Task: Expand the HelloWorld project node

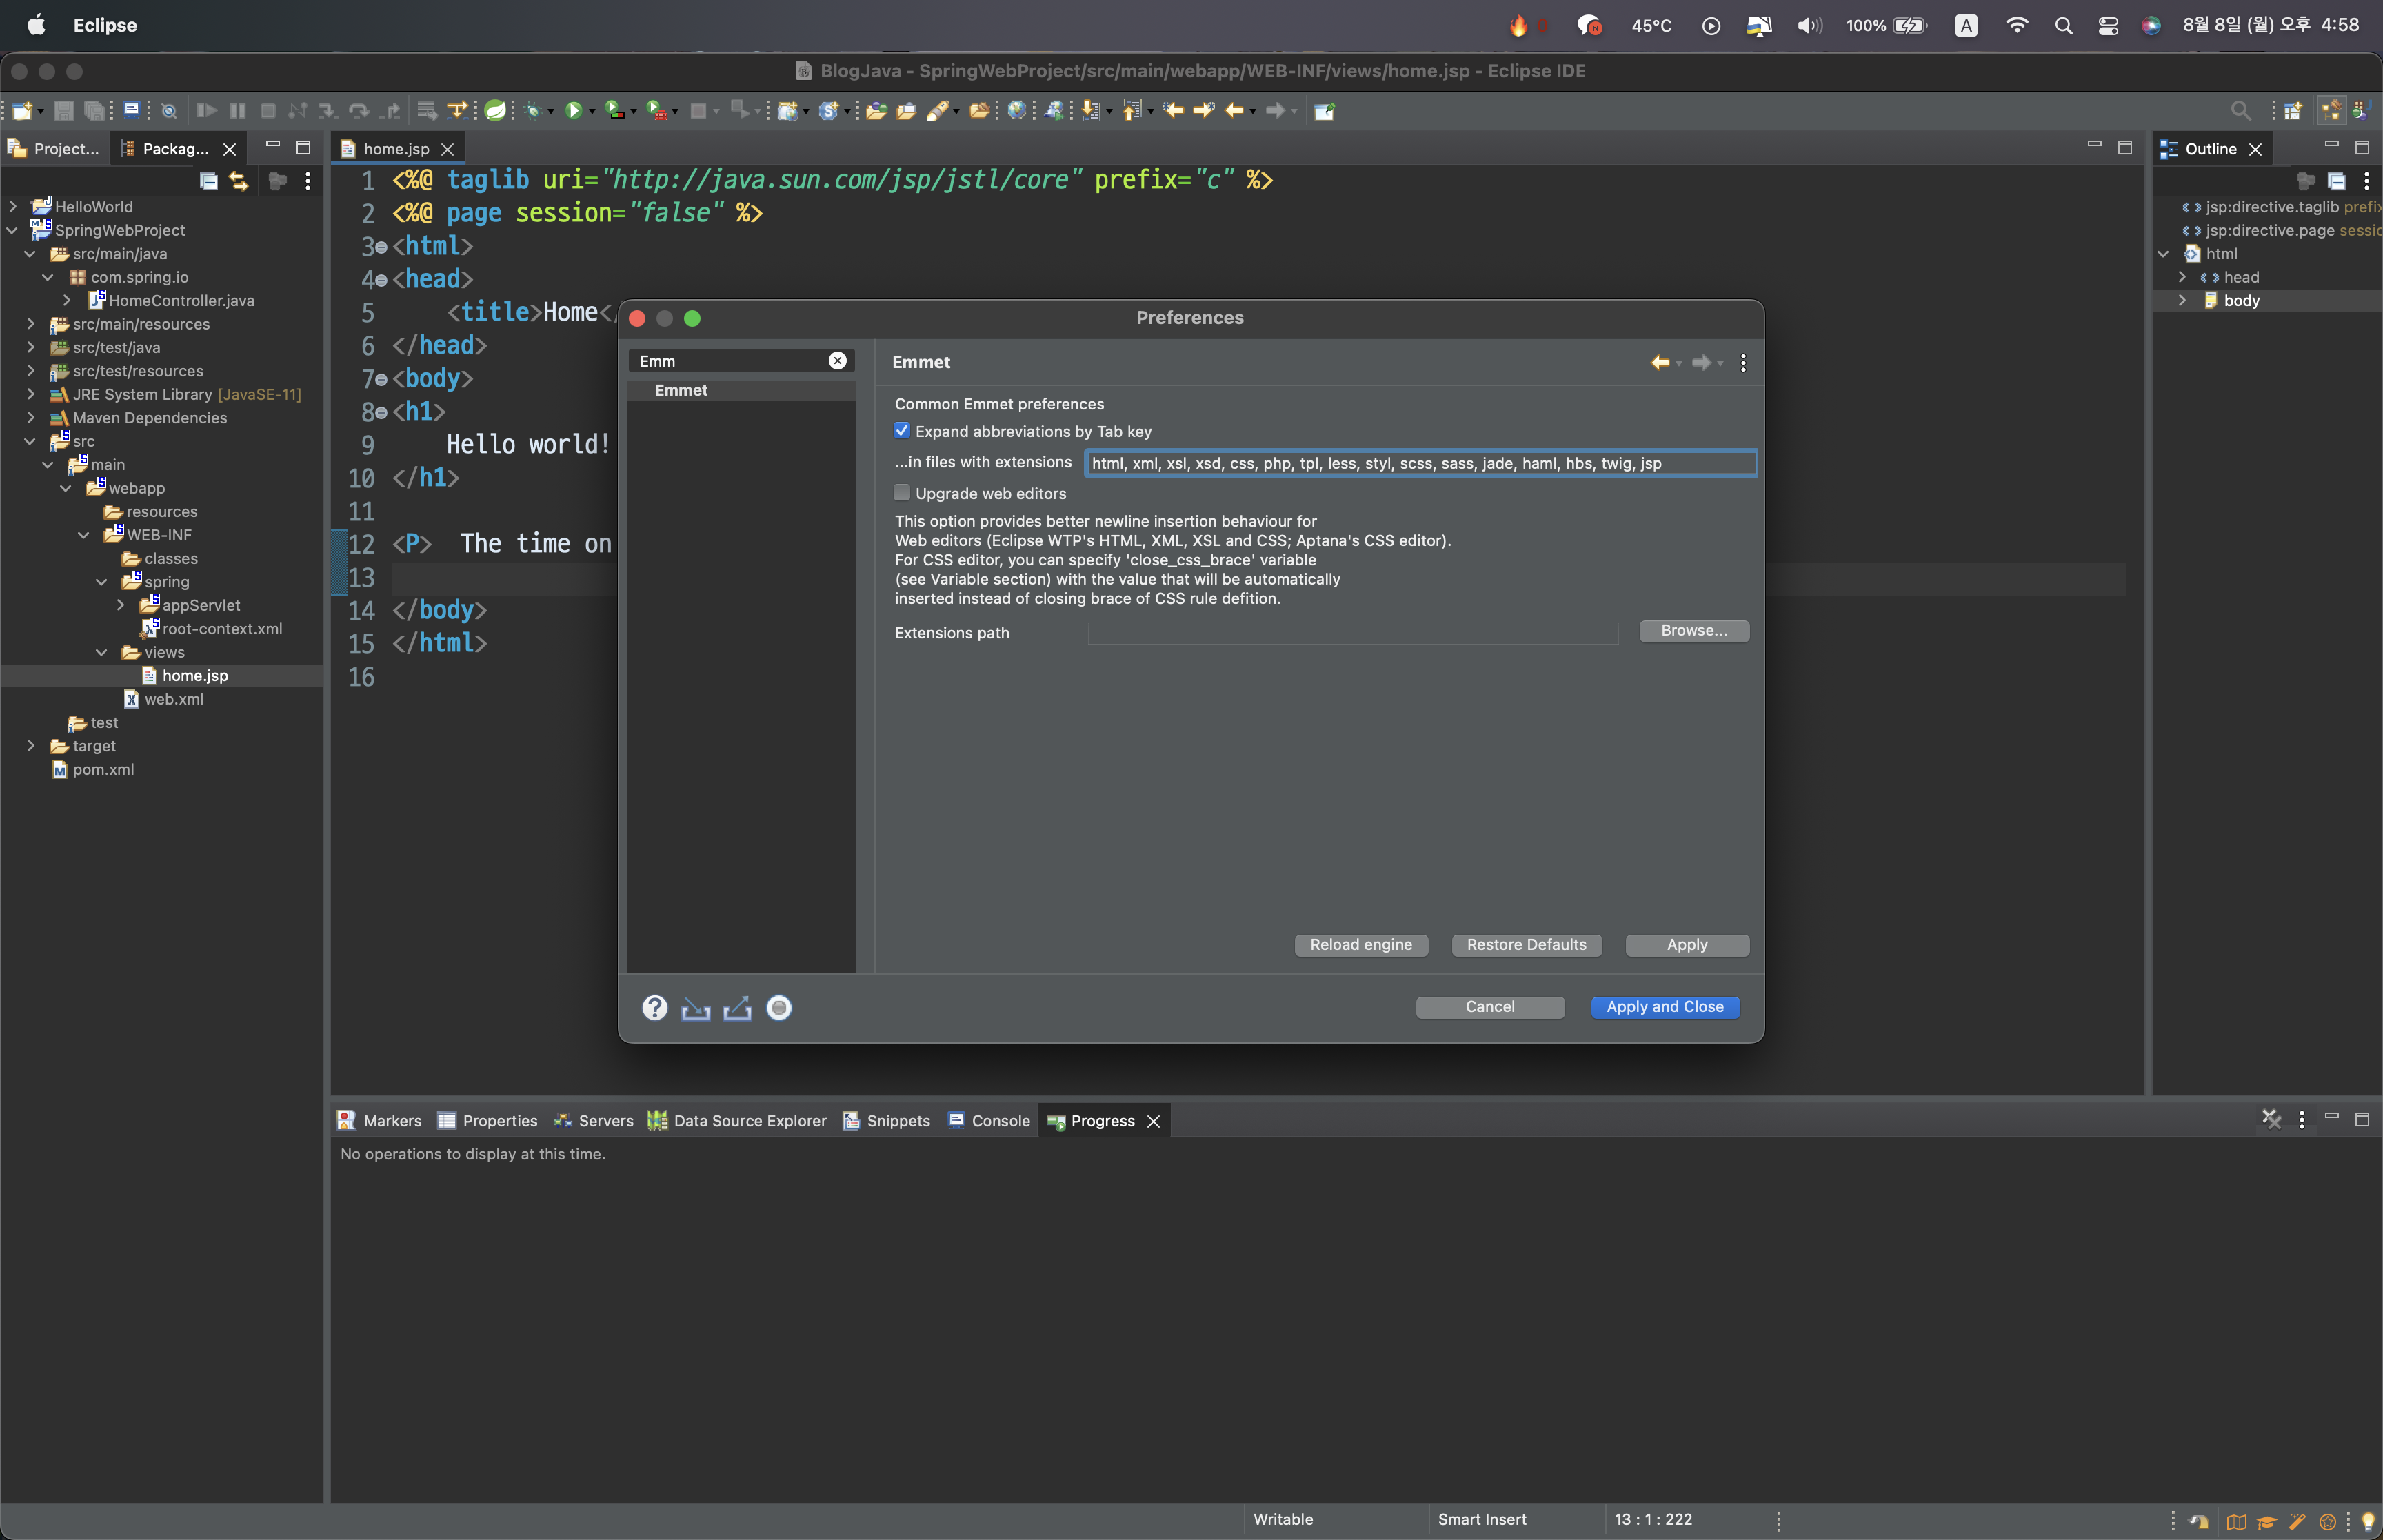Action: [x=13, y=206]
